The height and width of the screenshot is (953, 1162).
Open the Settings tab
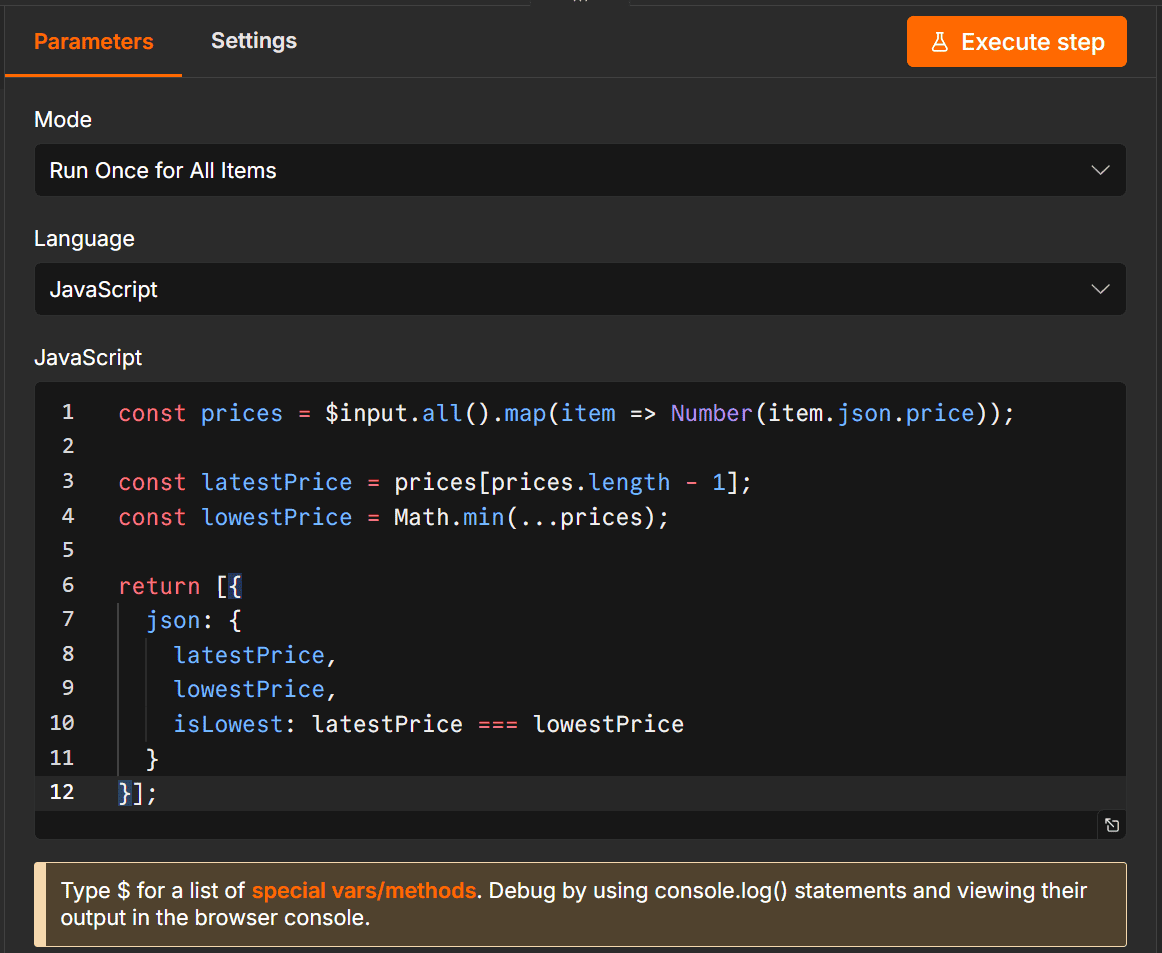(x=253, y=41)
